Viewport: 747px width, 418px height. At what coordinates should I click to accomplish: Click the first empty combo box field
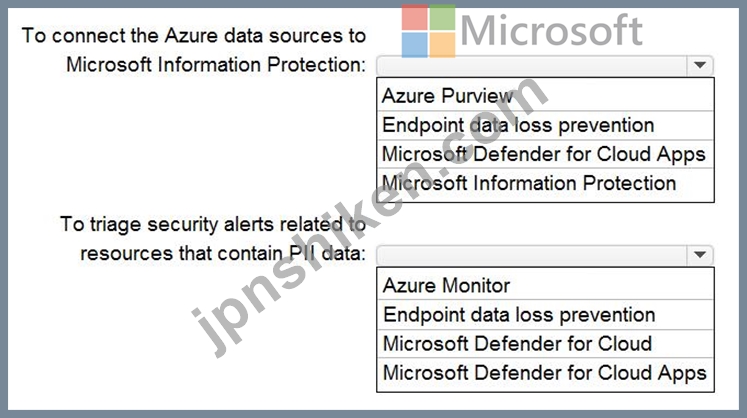pos(532,65)
